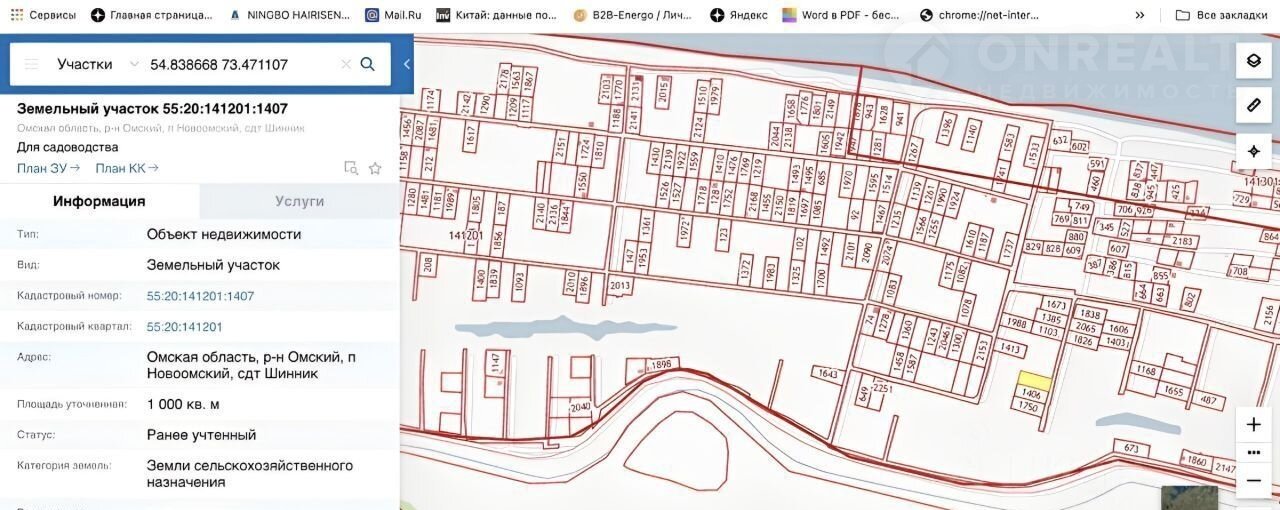
Task: Click the find-on-map icon beside star
Action: click(351, 168)
